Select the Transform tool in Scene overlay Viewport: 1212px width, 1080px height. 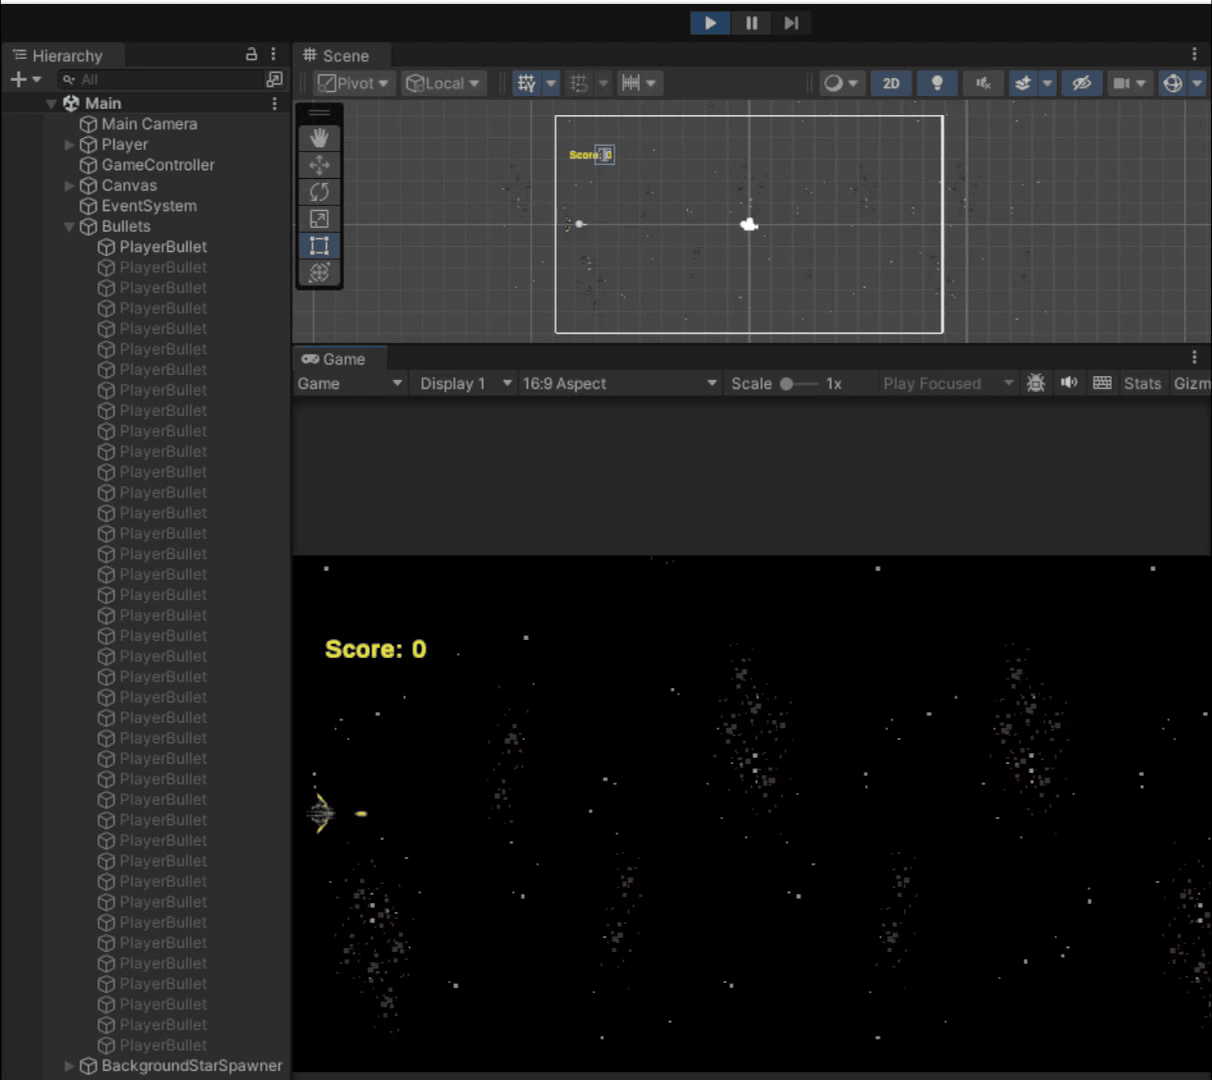319,272
